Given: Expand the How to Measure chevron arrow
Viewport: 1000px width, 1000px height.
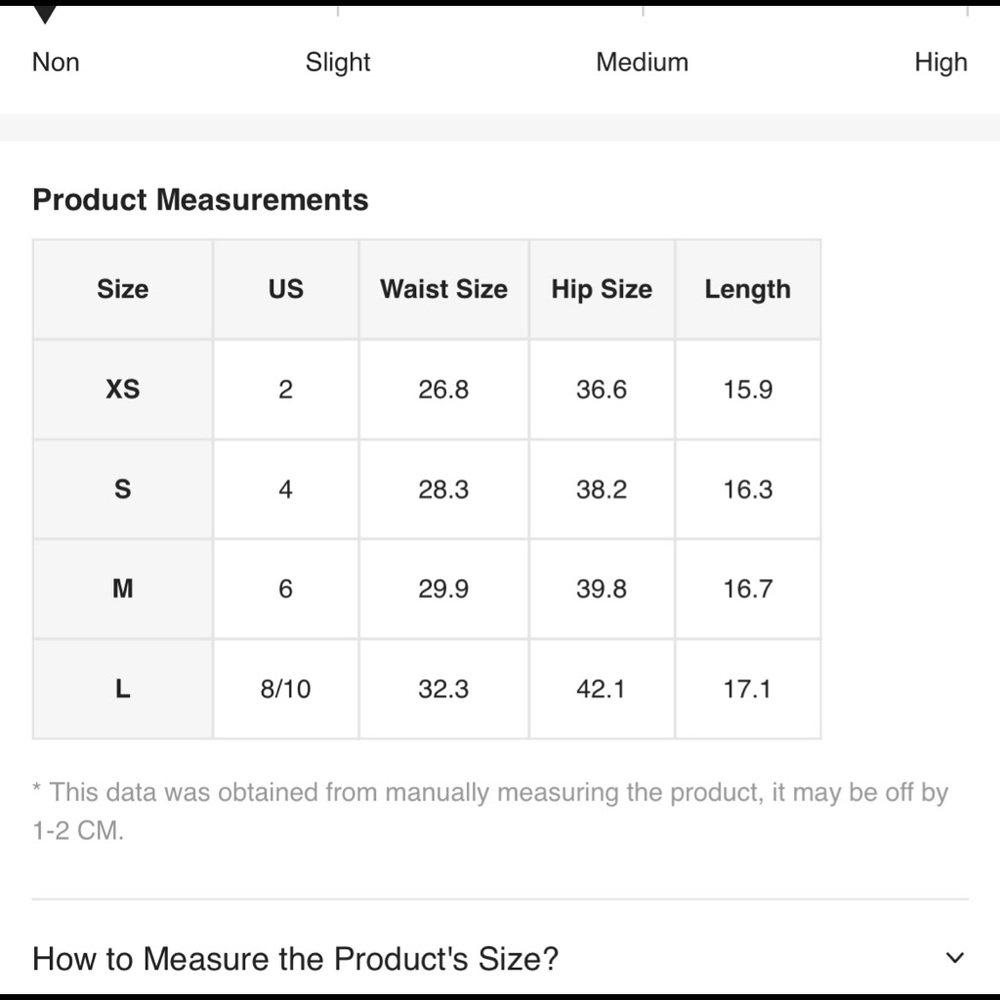Looking at the screenshot, I should tap(954, 957).
